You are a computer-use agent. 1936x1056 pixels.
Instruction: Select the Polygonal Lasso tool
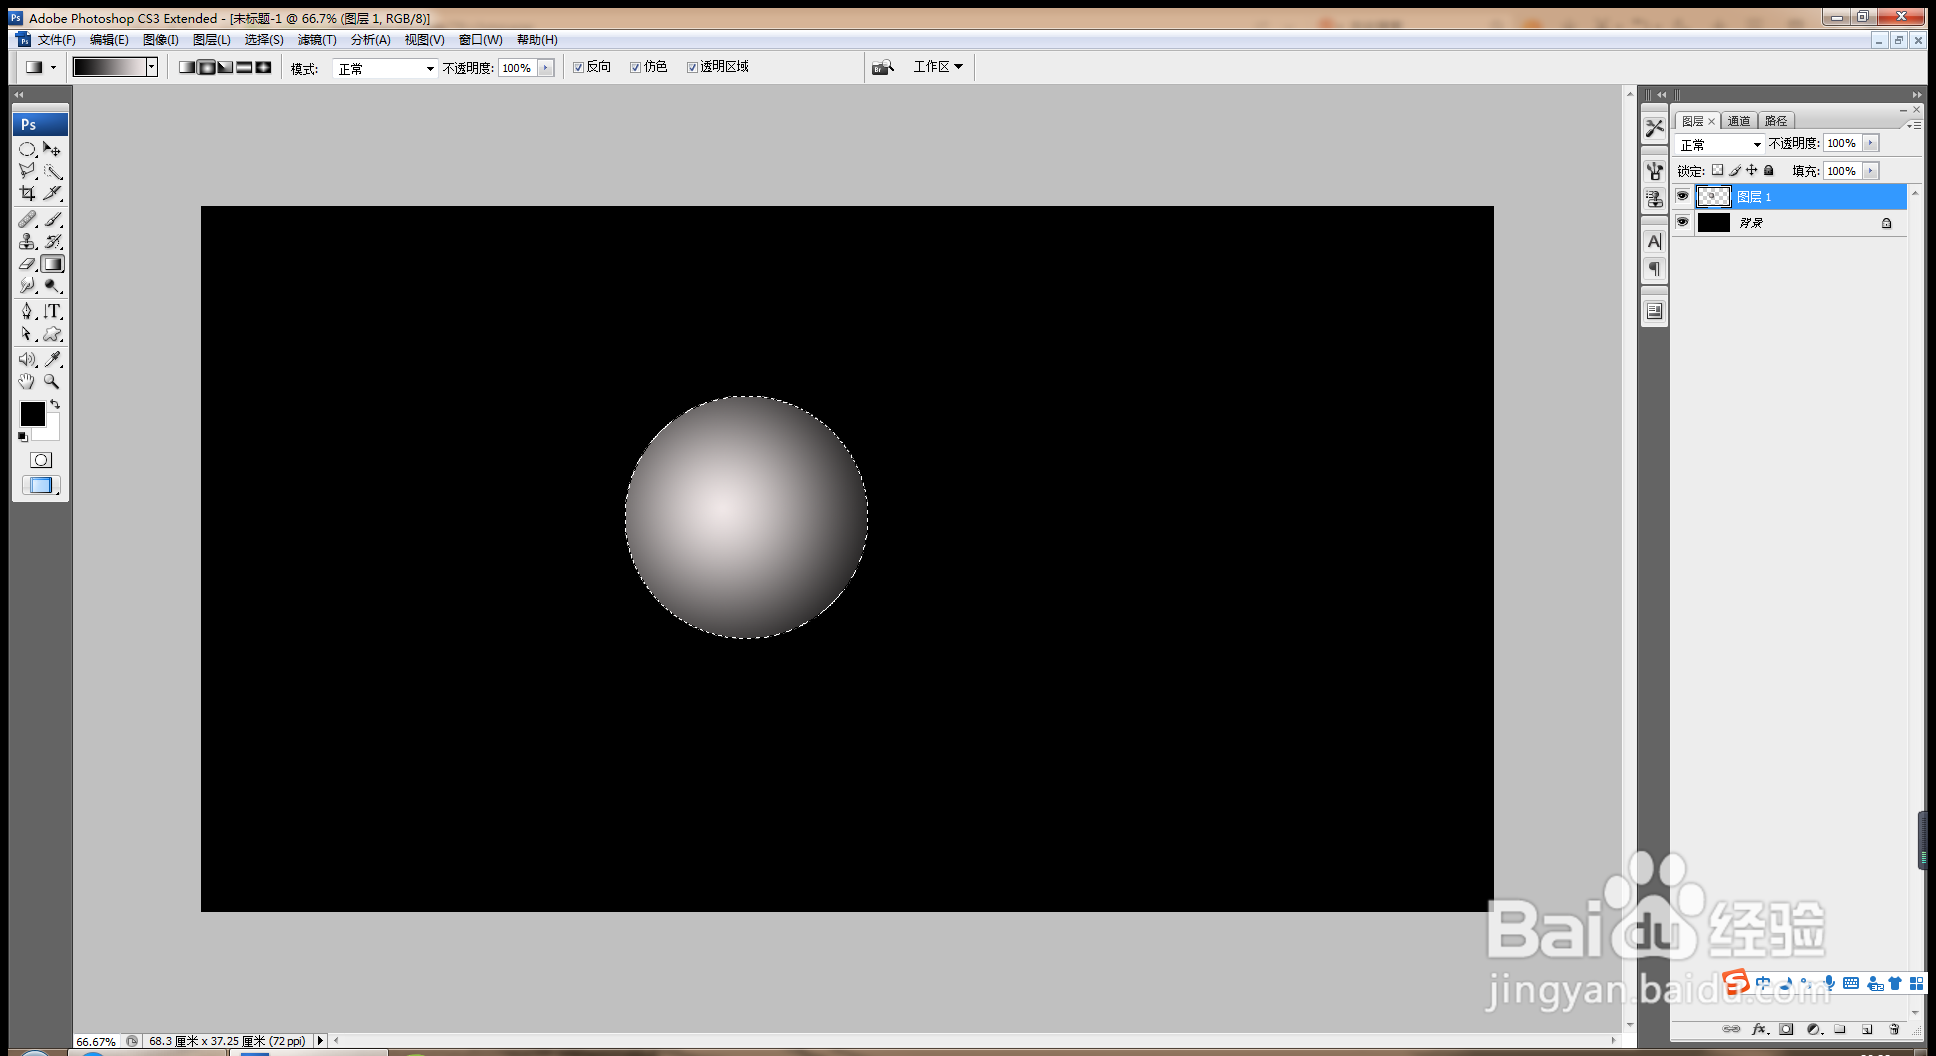click(x=27, y=171)
